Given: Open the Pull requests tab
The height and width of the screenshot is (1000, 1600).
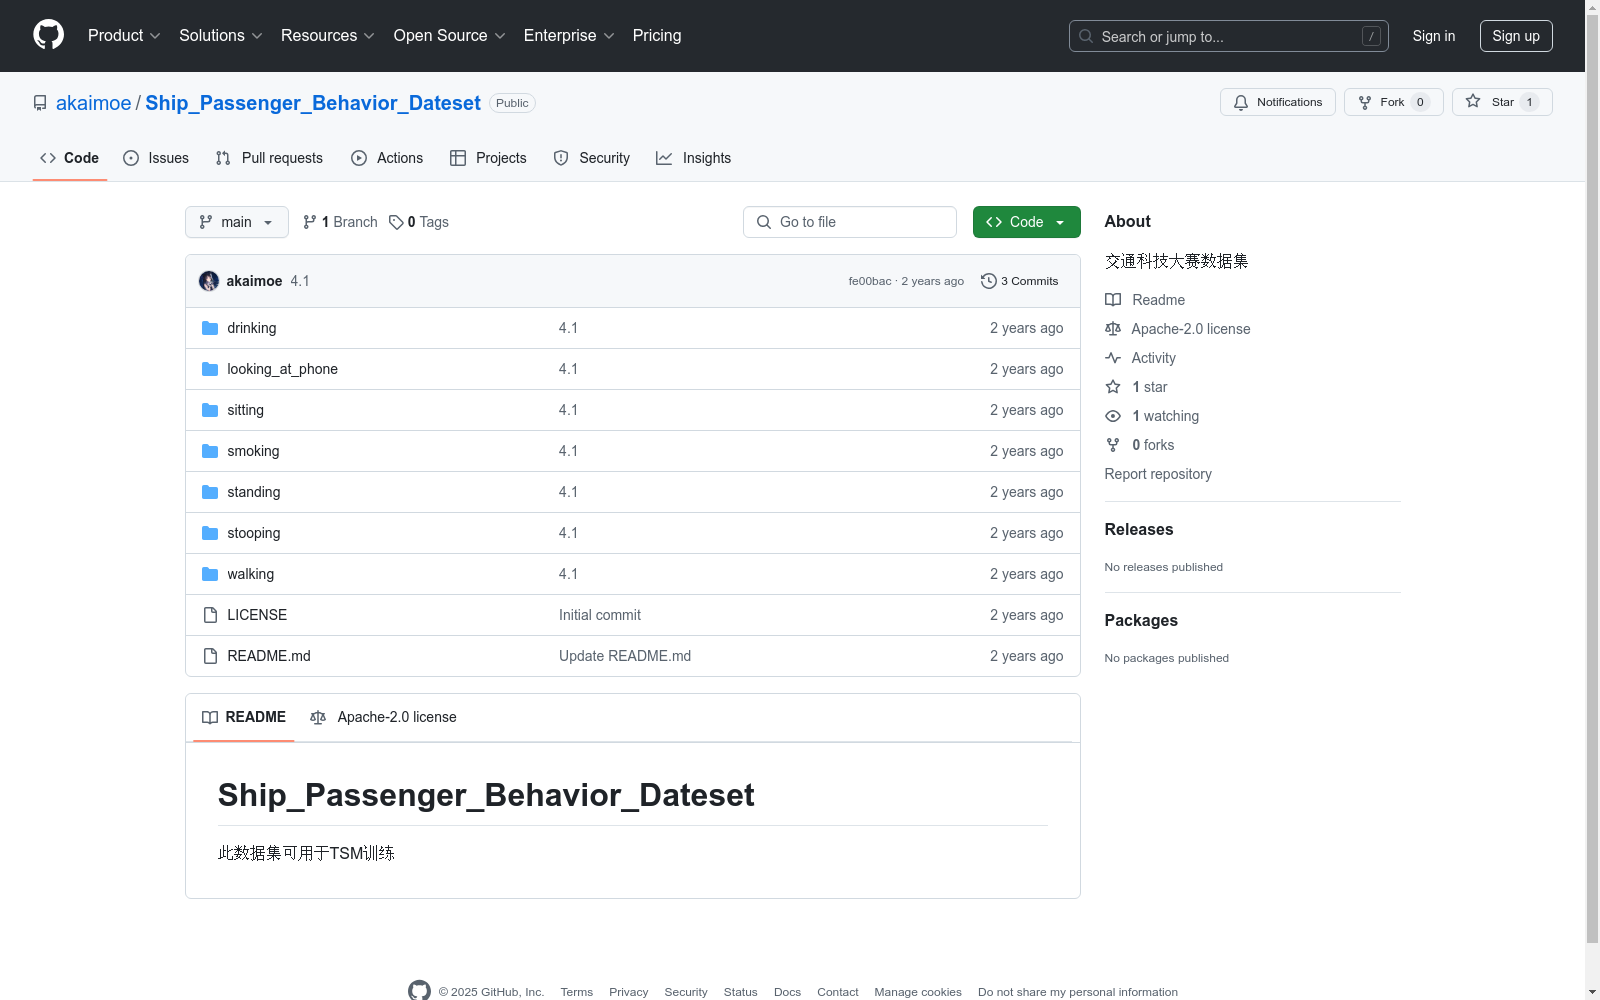Looking at the screenshot, I should [269, 158].
